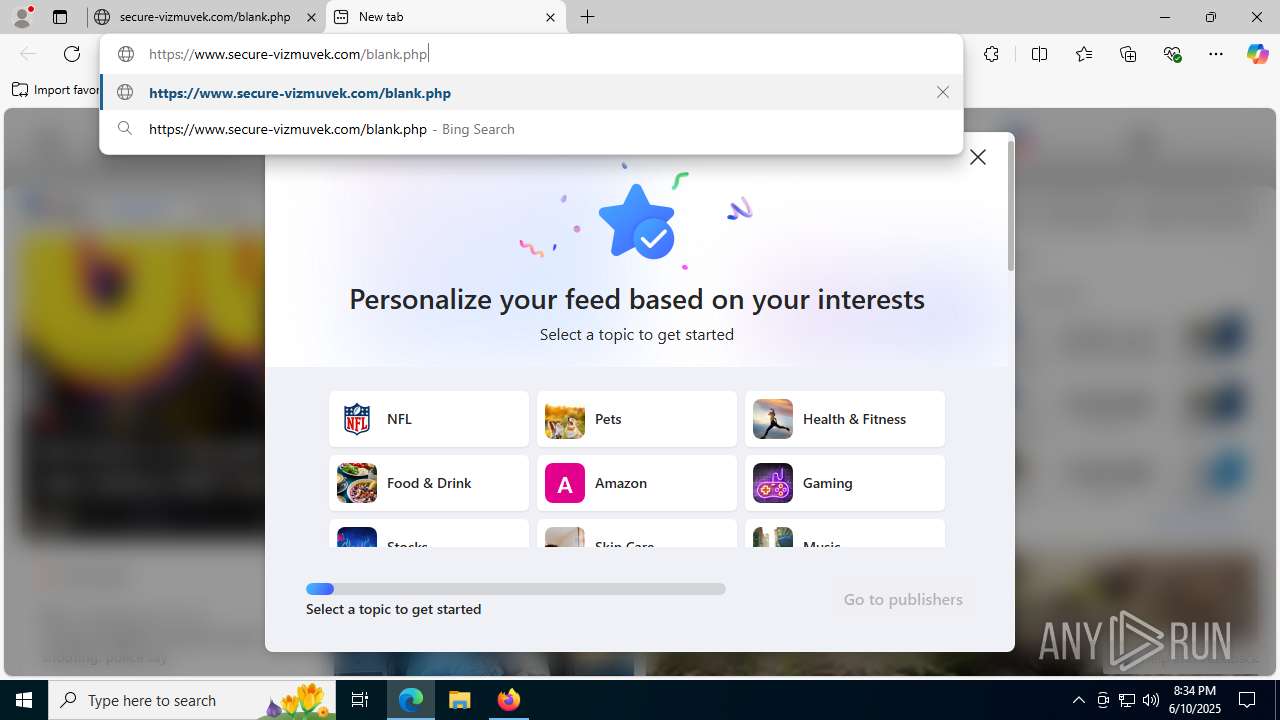Open Microsoft Edge from taskbar
Screen dimensions: 1280x720
[x=411, y=700]
